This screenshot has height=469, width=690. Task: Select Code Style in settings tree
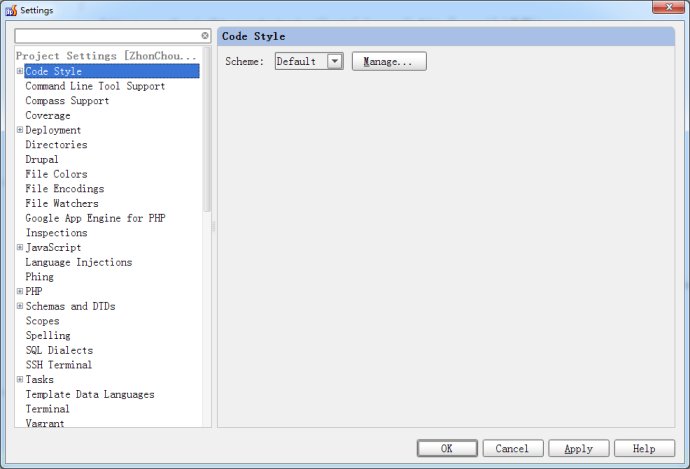click(112, 71)
